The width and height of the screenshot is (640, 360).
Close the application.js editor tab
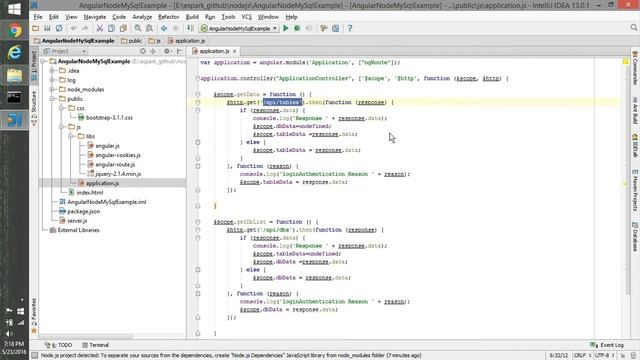point(234,51)
